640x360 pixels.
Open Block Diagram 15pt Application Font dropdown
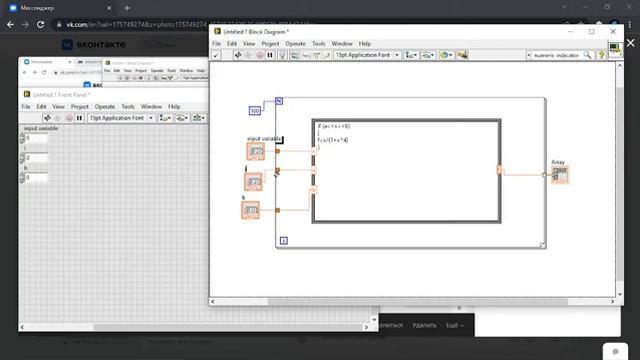click(x=367, y=55)
